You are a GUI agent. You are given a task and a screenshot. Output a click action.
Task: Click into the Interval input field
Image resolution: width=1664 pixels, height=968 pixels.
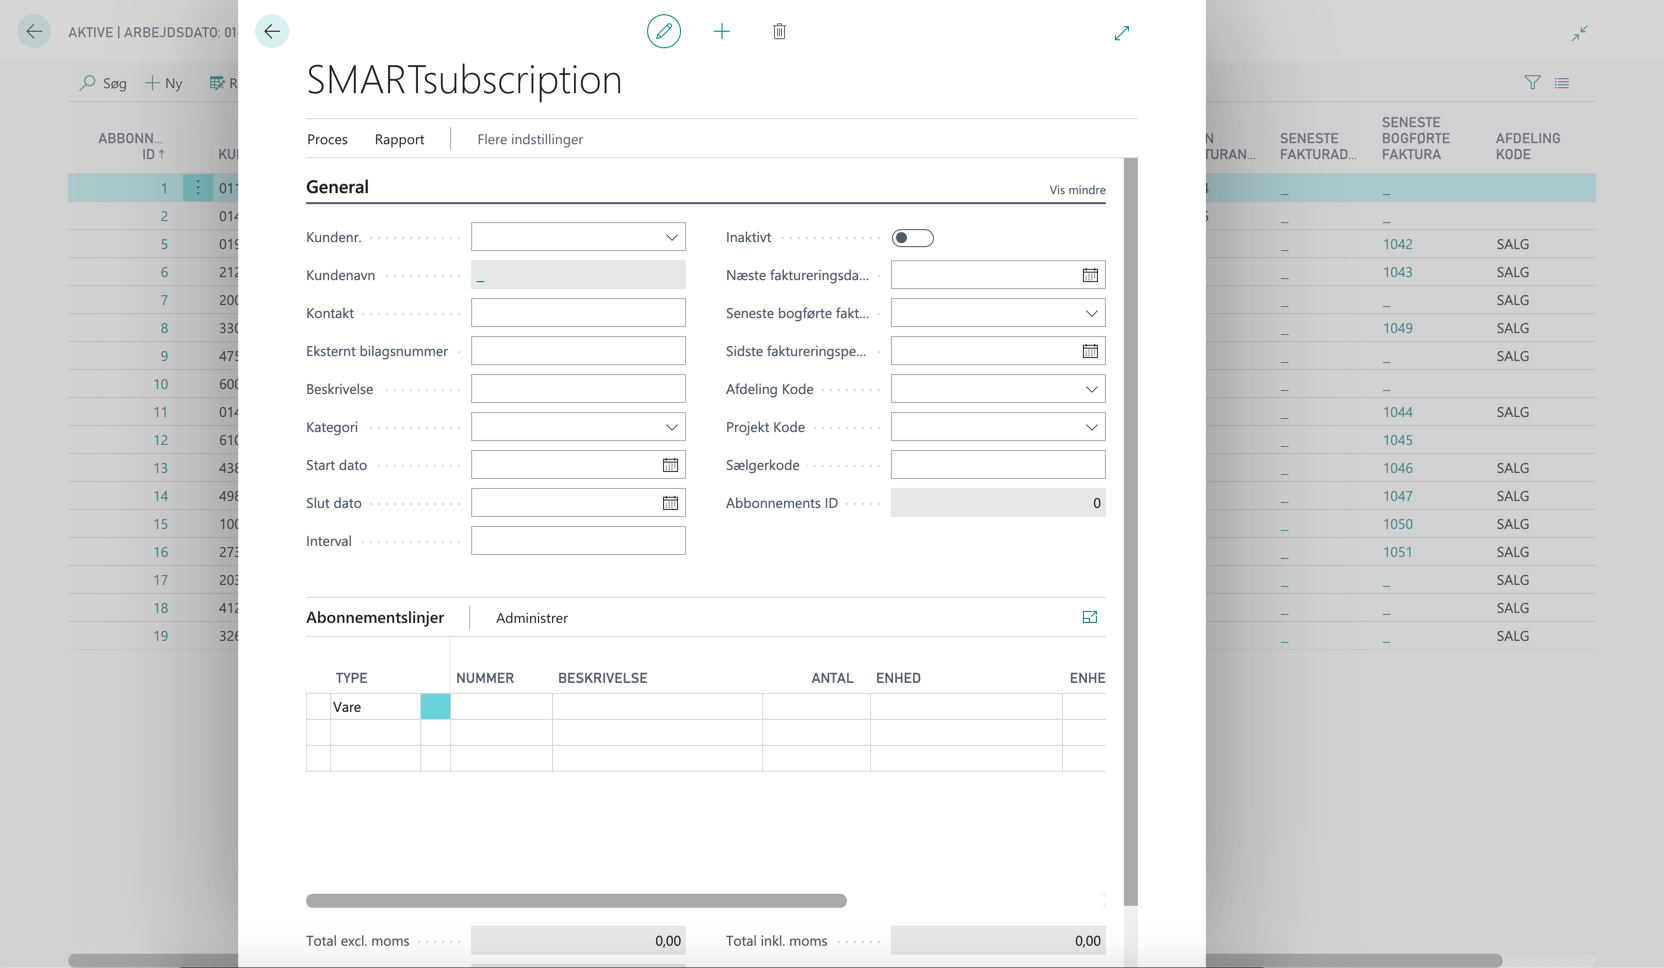click(x=578, y=541)
